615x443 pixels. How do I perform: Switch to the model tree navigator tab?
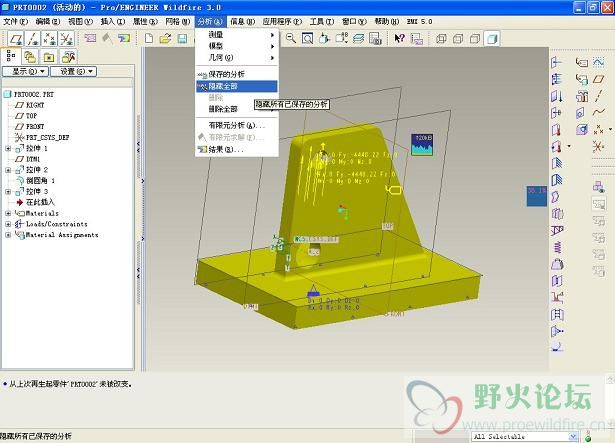11,57
